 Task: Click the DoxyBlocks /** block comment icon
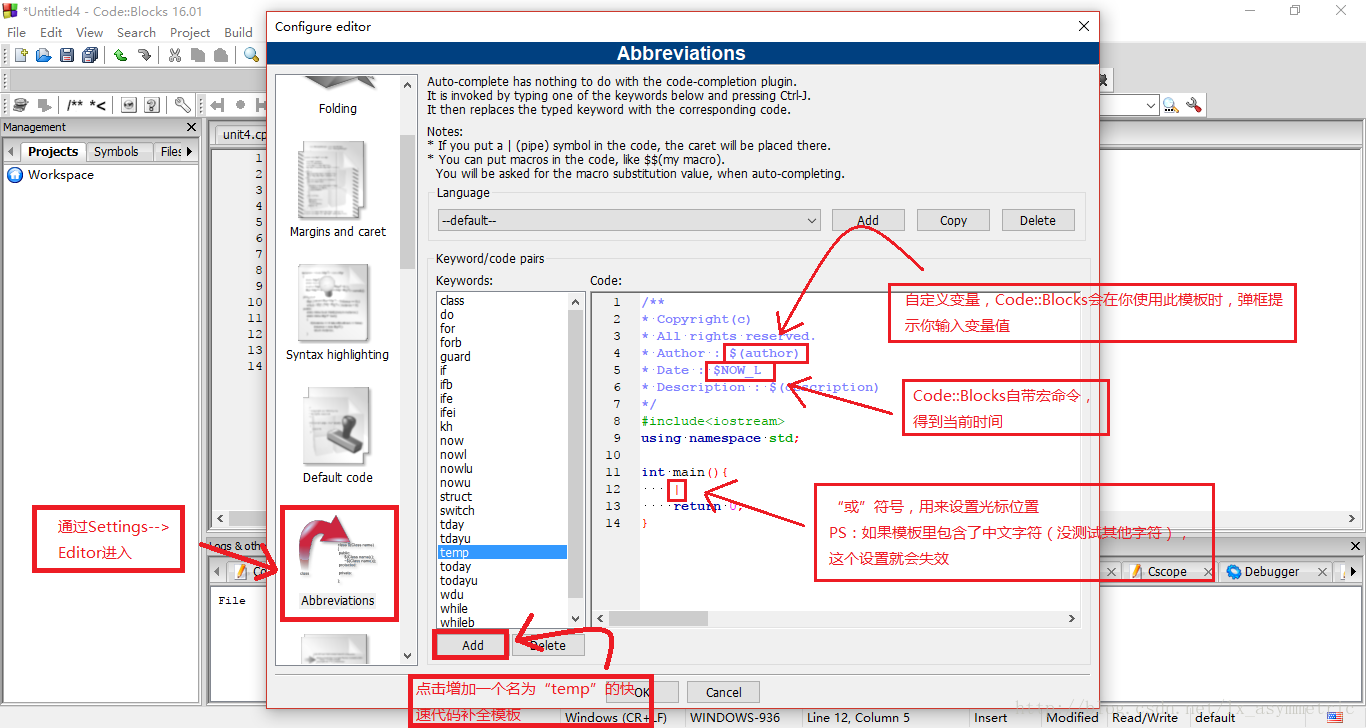[75, 105]
